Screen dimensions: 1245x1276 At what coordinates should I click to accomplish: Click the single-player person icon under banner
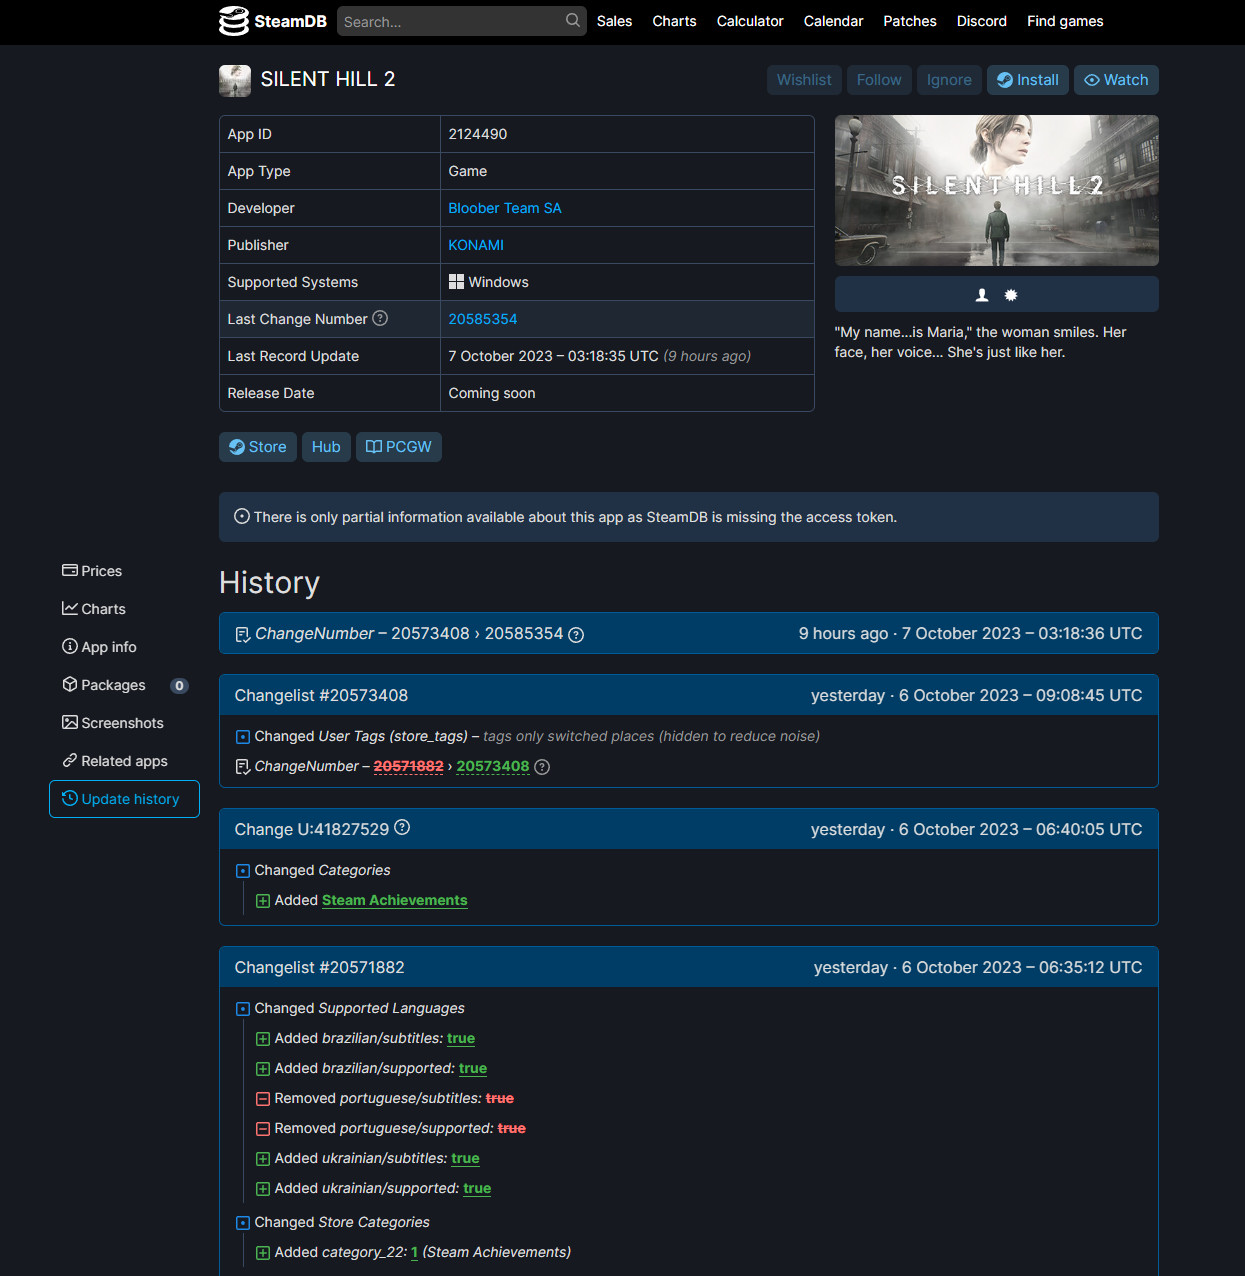(x=982, y=295)
